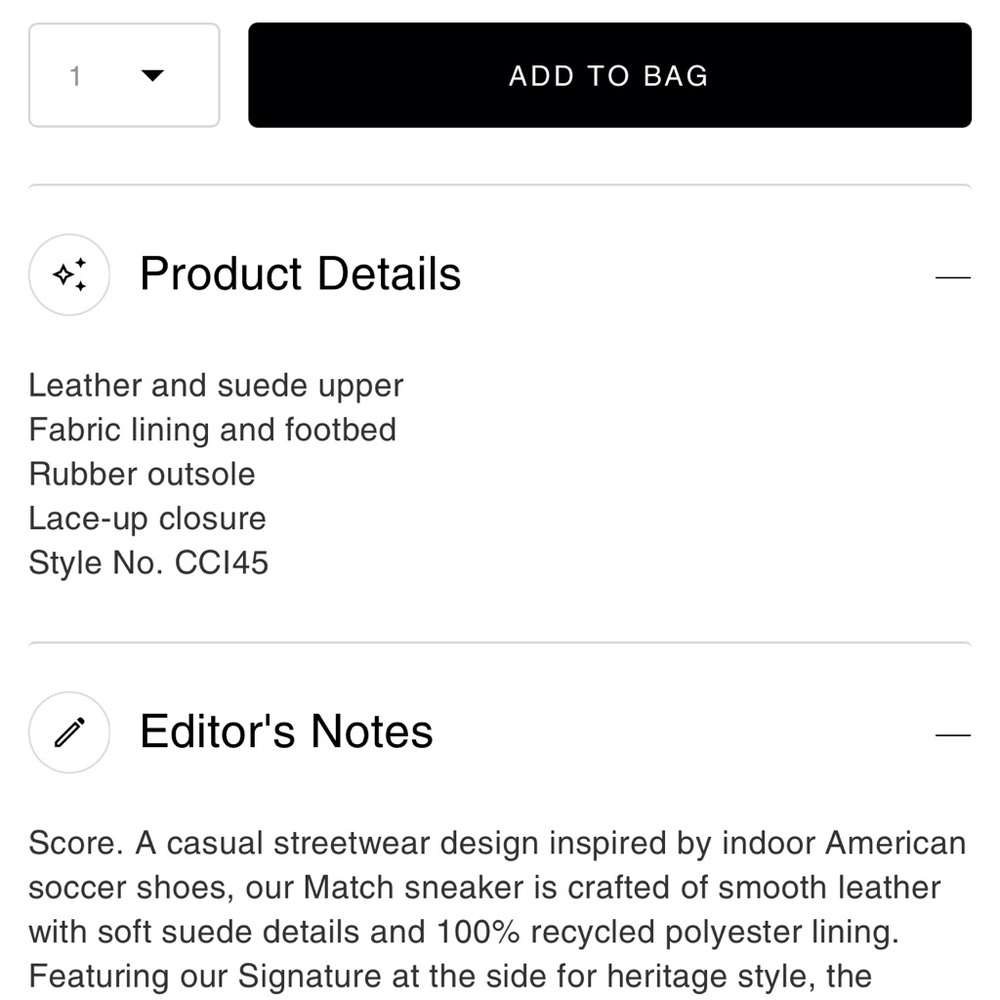
Task: Collapse Editor's Notes using its minus icon
Action: (x=952, y=735)
